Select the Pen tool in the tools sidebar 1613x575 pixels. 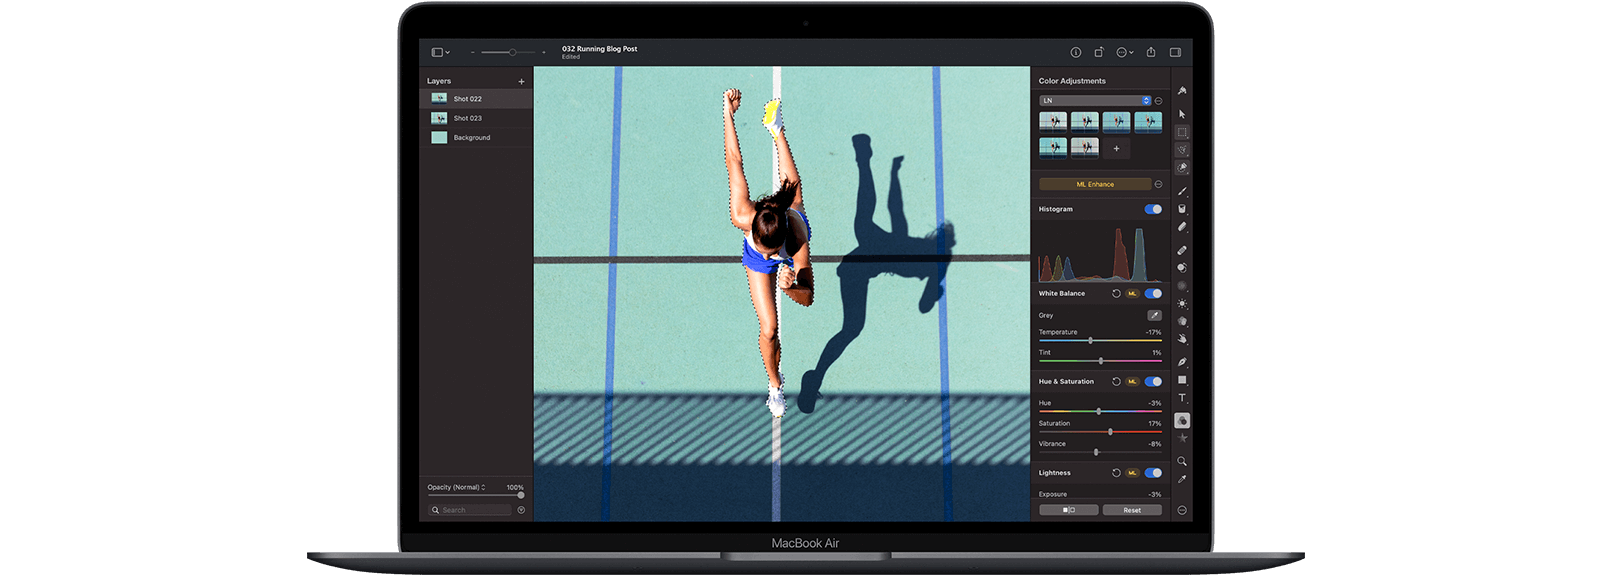(x=1182, y=362)
